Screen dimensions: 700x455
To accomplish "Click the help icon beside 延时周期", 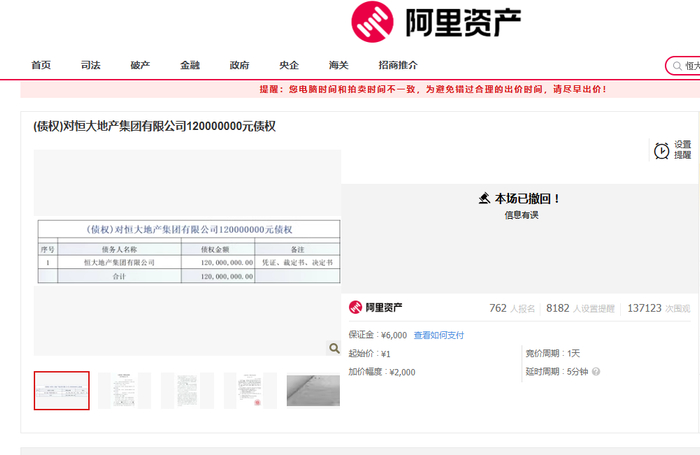I will click(x=596, y=372).
